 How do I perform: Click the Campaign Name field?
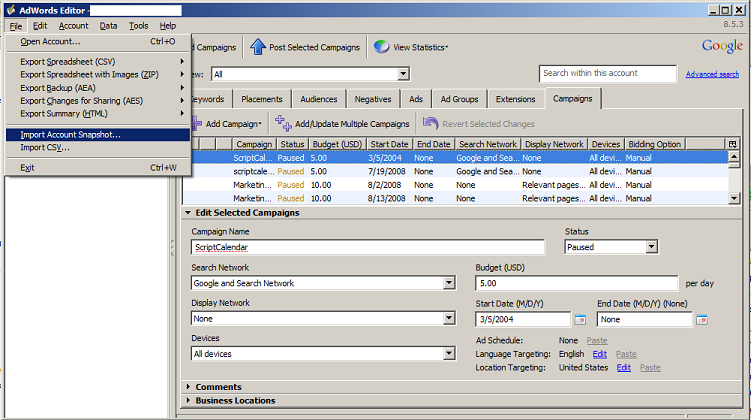click(x=367, y=247)
